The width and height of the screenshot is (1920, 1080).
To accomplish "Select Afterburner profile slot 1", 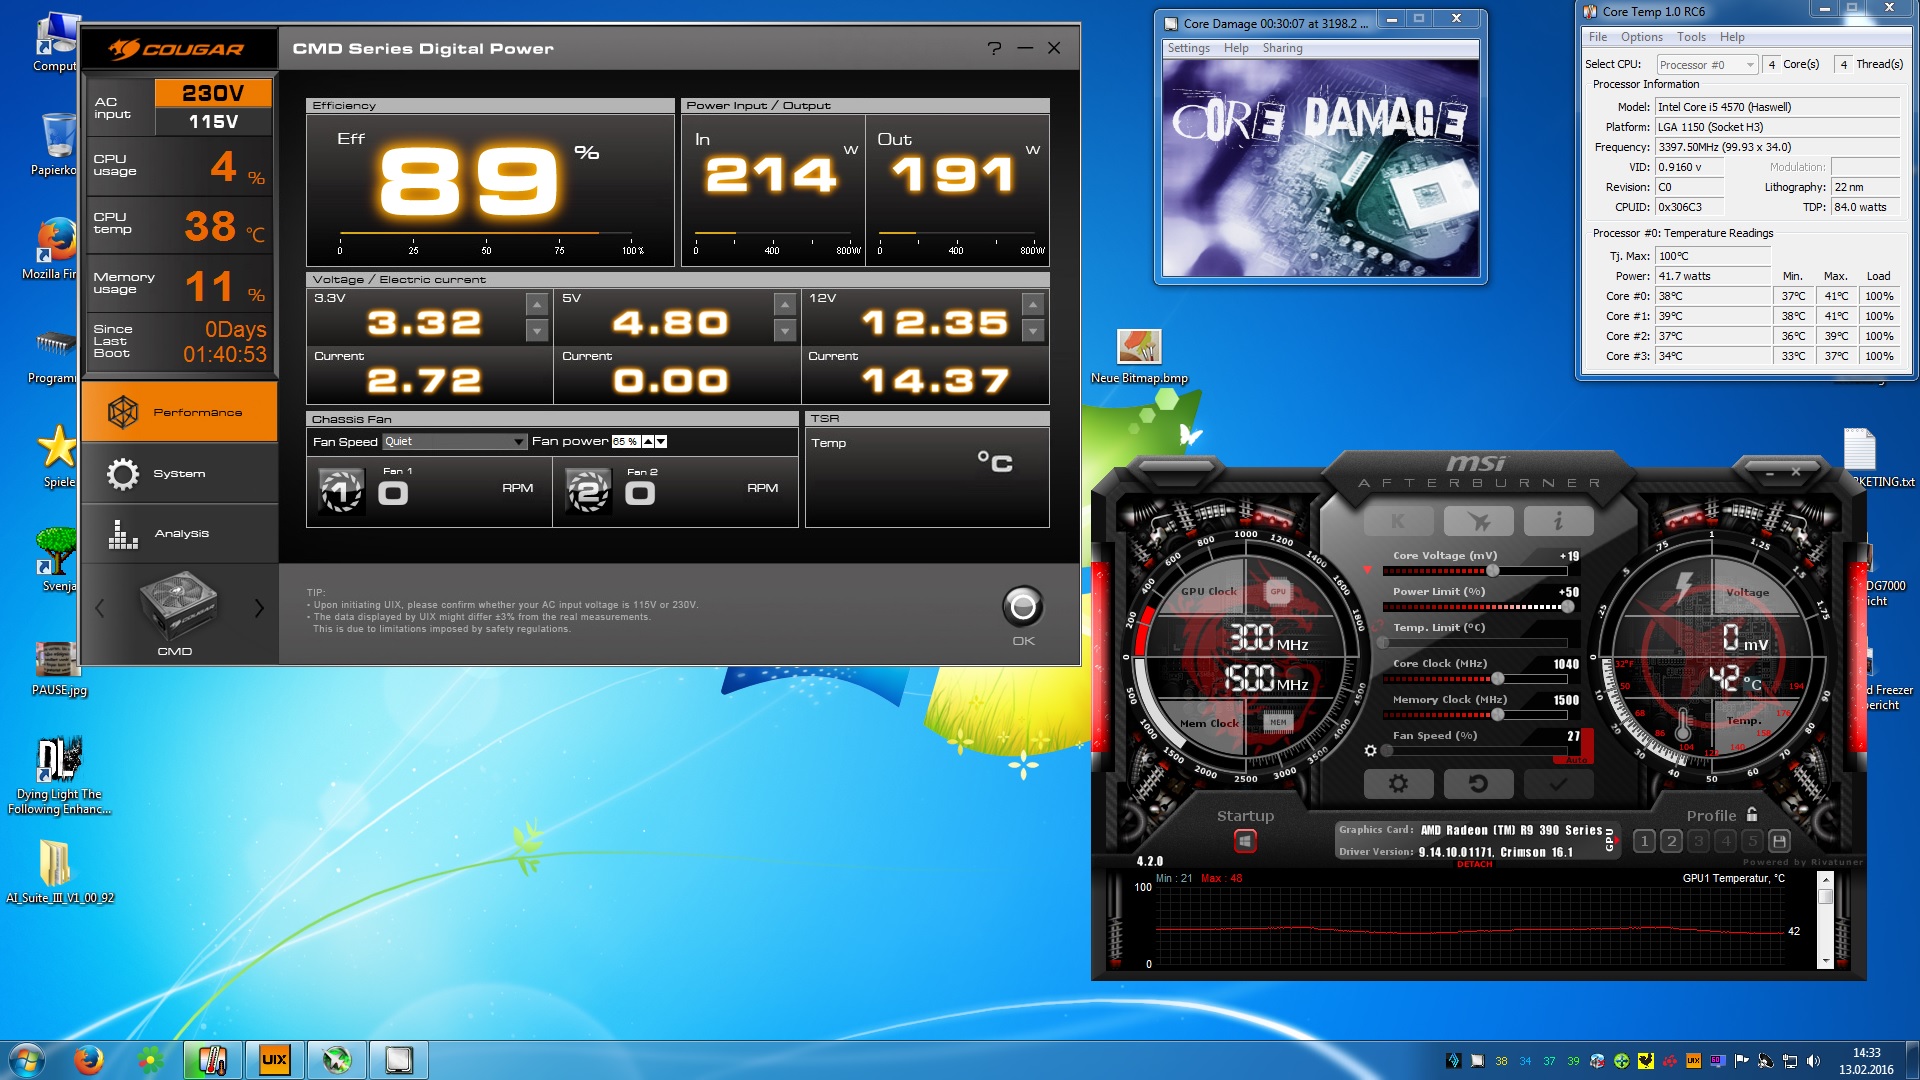I will (x=1644, y=841).
